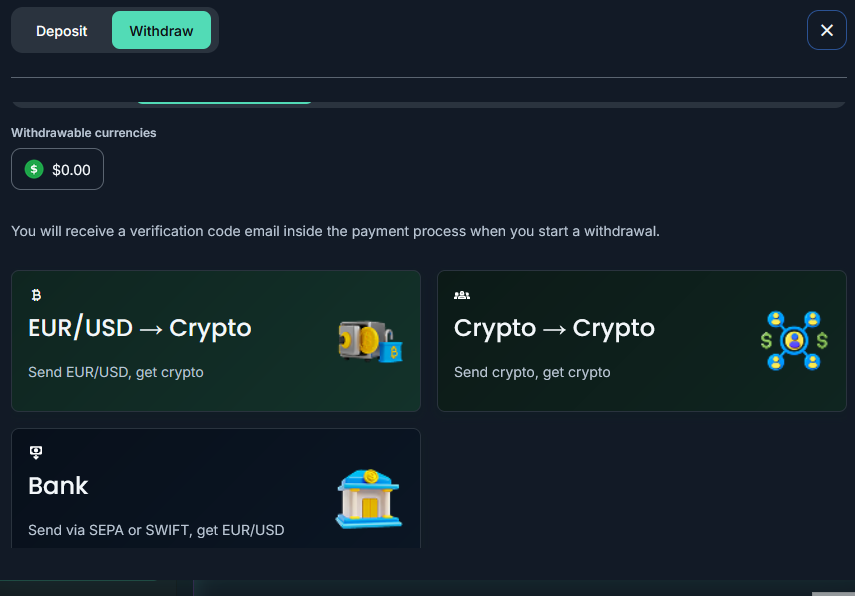Screen dimensions: 855x596
Task: Click the safe with coin illustration
Action: (x=370, y=341)
